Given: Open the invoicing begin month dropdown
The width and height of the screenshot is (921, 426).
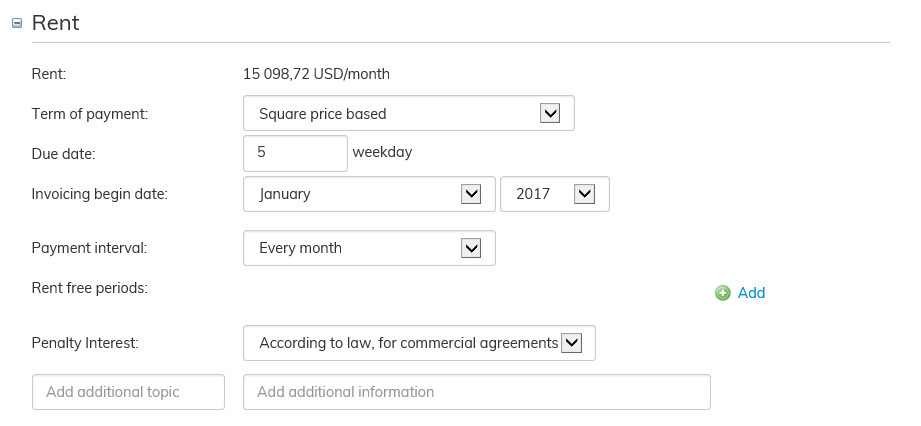Looking at the screenshot, I should click(368, 194).
